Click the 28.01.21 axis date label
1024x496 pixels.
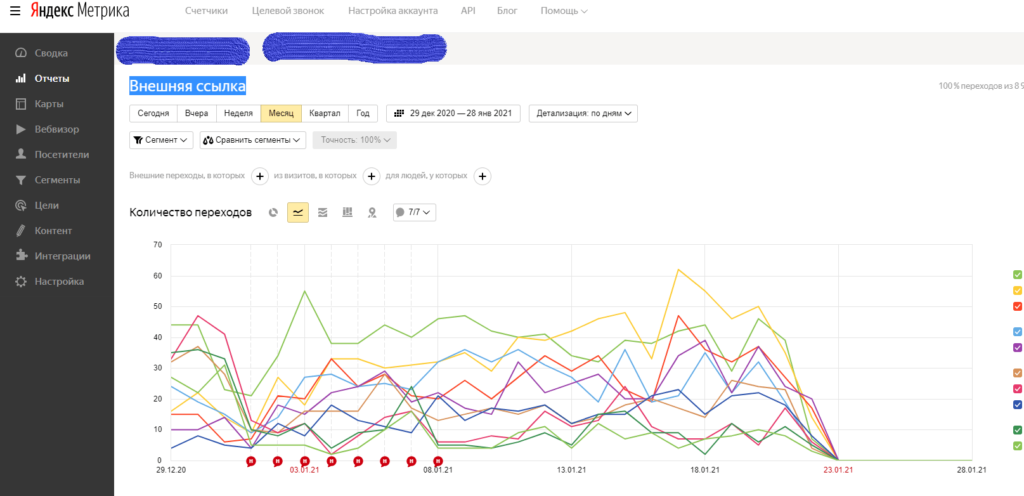[972, 469]
